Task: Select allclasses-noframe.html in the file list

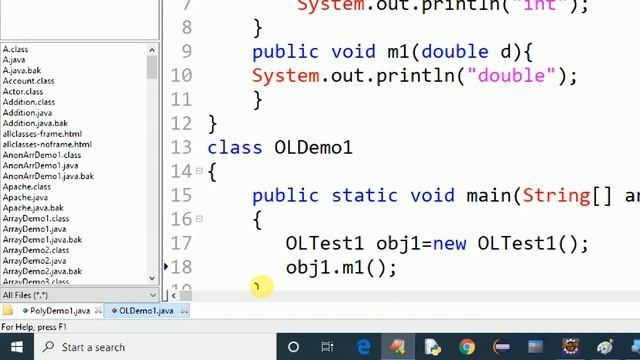Action: pos(47,144)
